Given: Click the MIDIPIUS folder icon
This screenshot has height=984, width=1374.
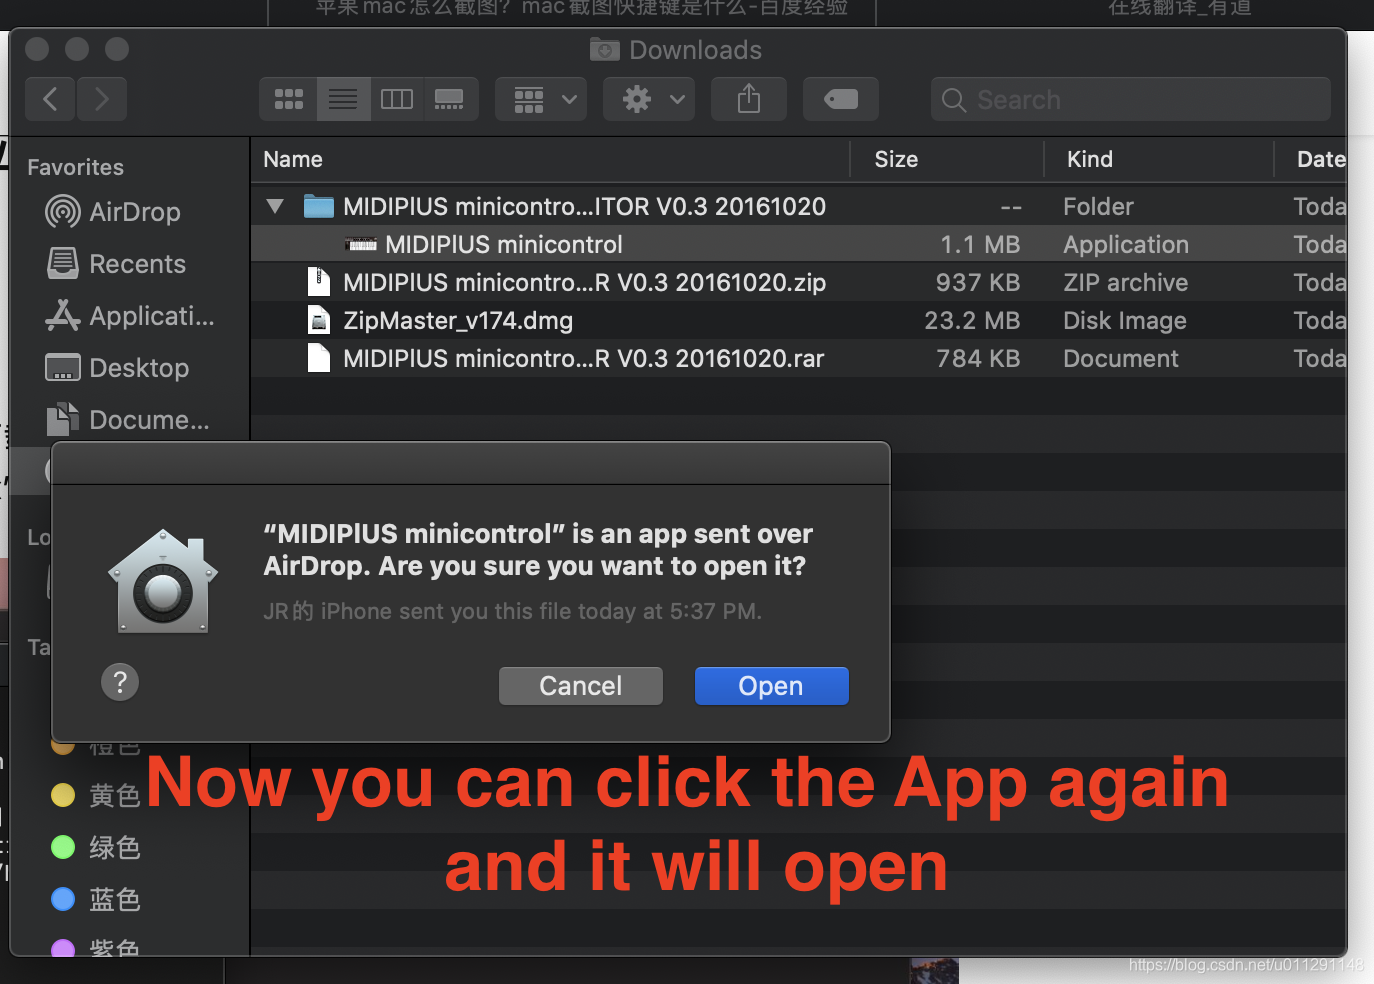Looking at the screenshot, I should [319, 206].
